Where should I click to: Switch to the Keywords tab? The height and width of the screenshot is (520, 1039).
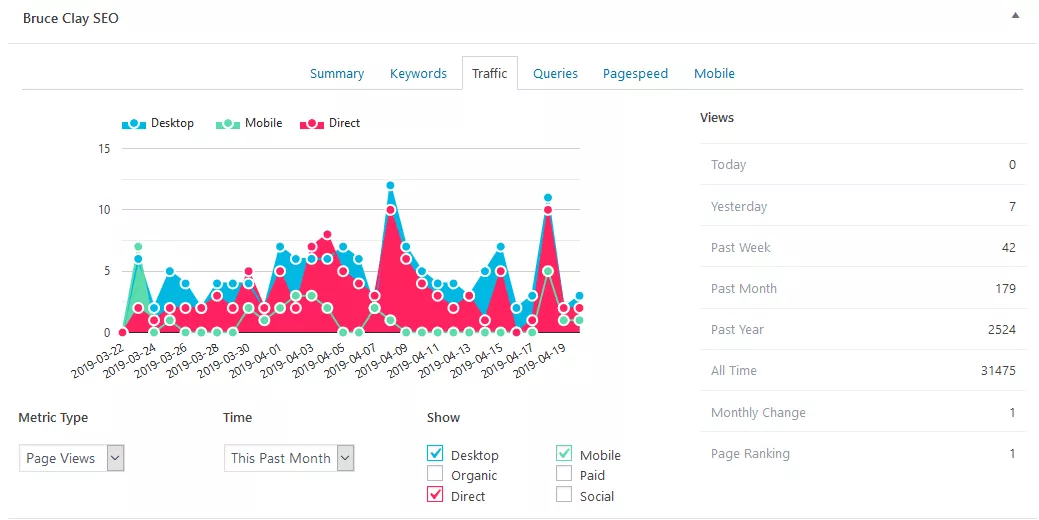point(418,74)
